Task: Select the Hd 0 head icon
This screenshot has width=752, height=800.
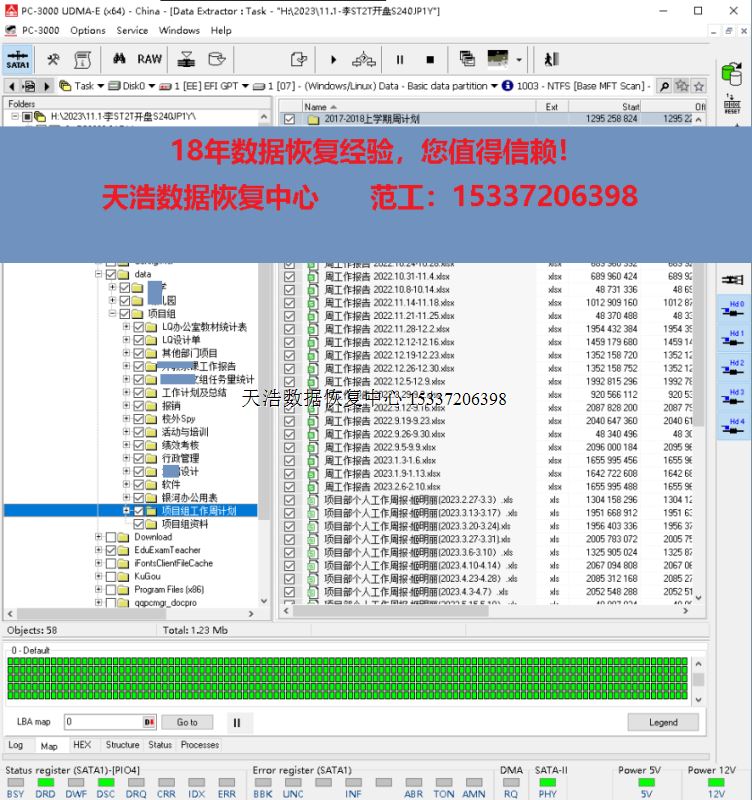Action: point(733,309)
